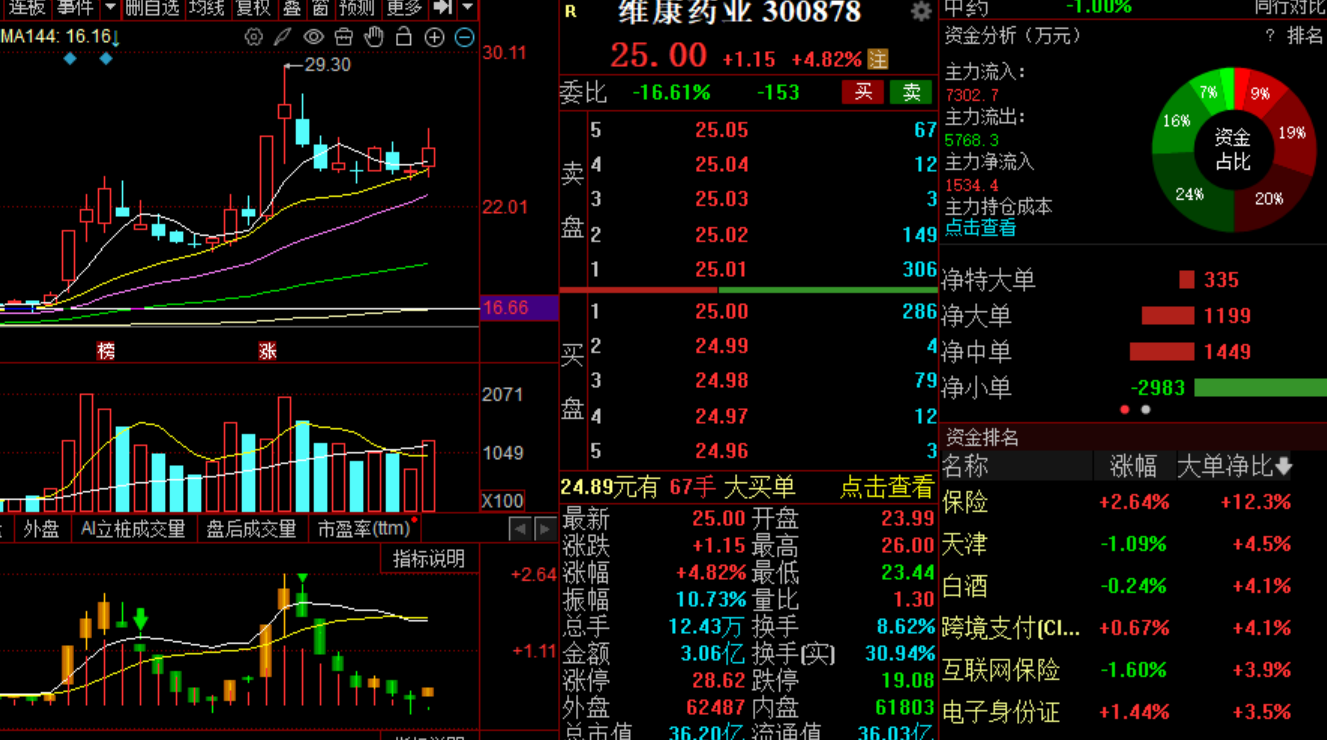Toggle 均线 moving averages
This screenshot has width=1327, height=740.
[206, 8]
